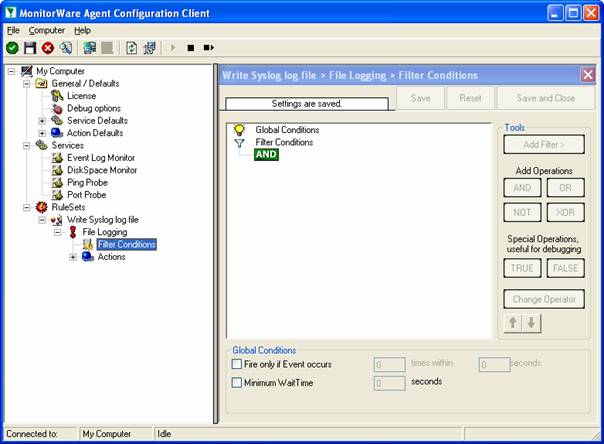Image resolution: width=604 pixels, height=444 pixels.
Task: Click the Stop service square icon
Action: click(x=191, y=48)
